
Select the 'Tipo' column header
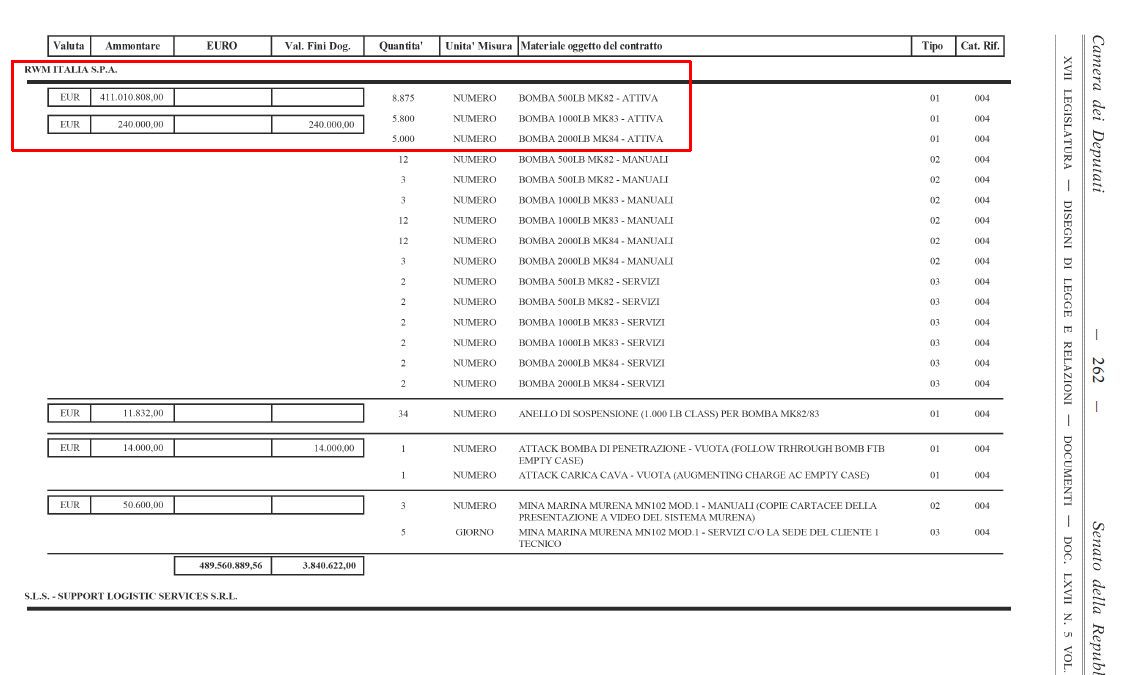(932, 46)
